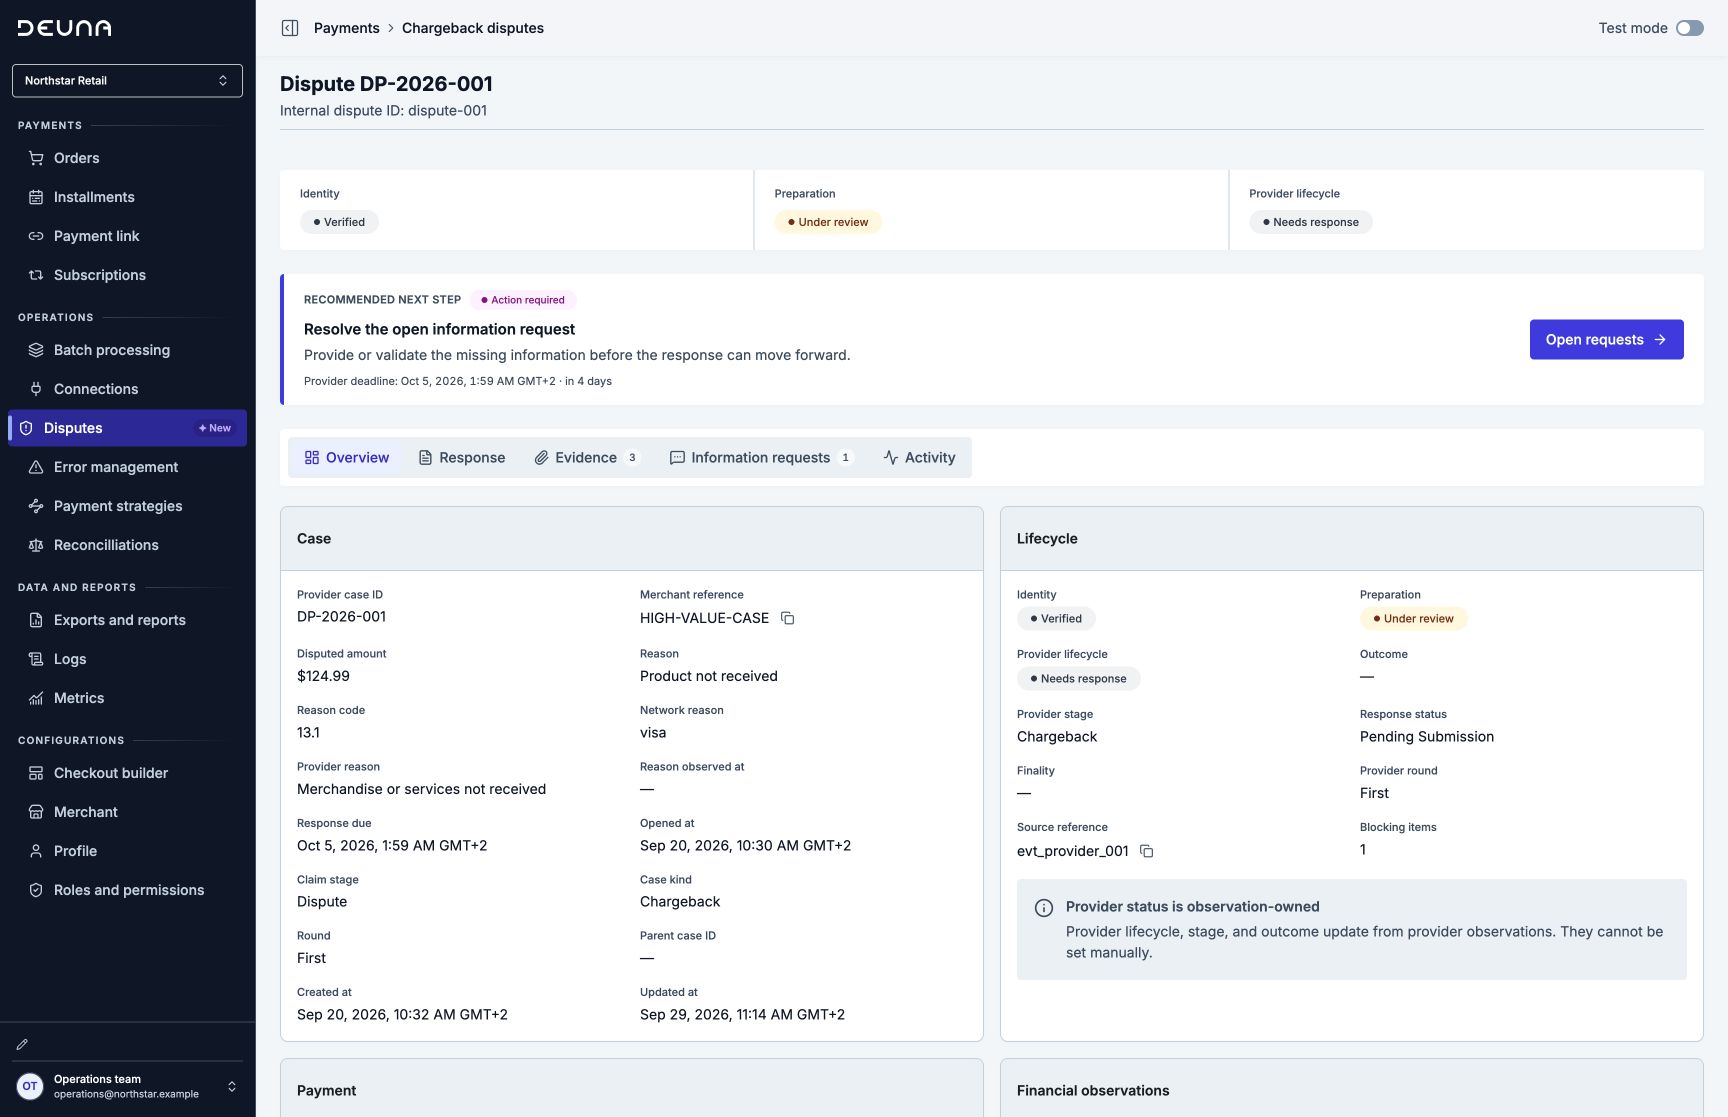Click the Payment link chain icon

[36, 236]
